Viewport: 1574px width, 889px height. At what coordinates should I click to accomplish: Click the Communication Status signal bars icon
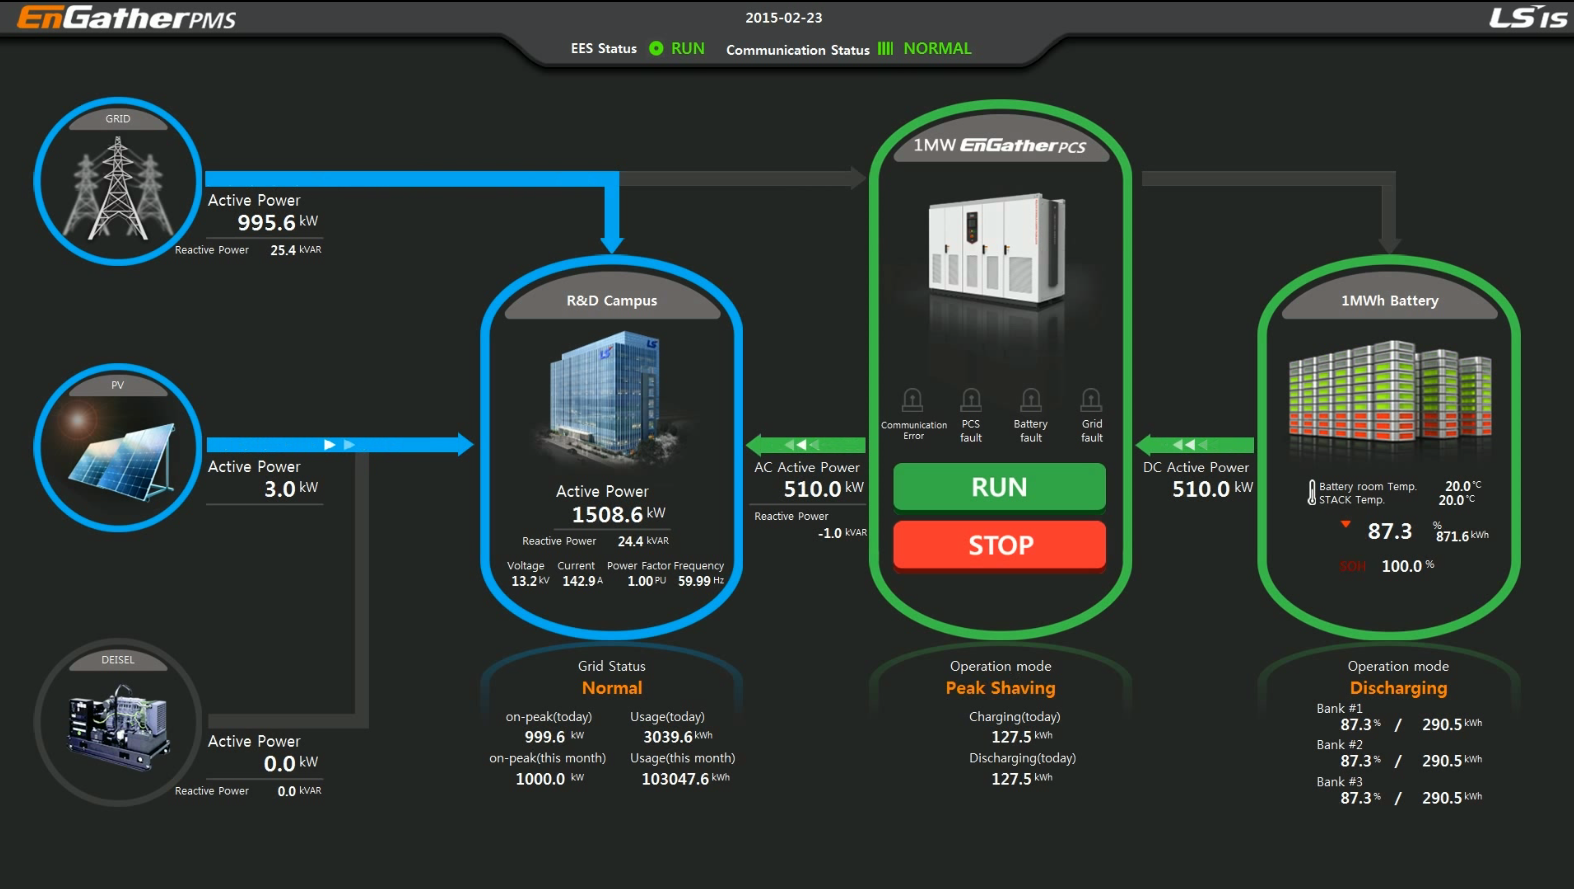click(x=885, y=48)
